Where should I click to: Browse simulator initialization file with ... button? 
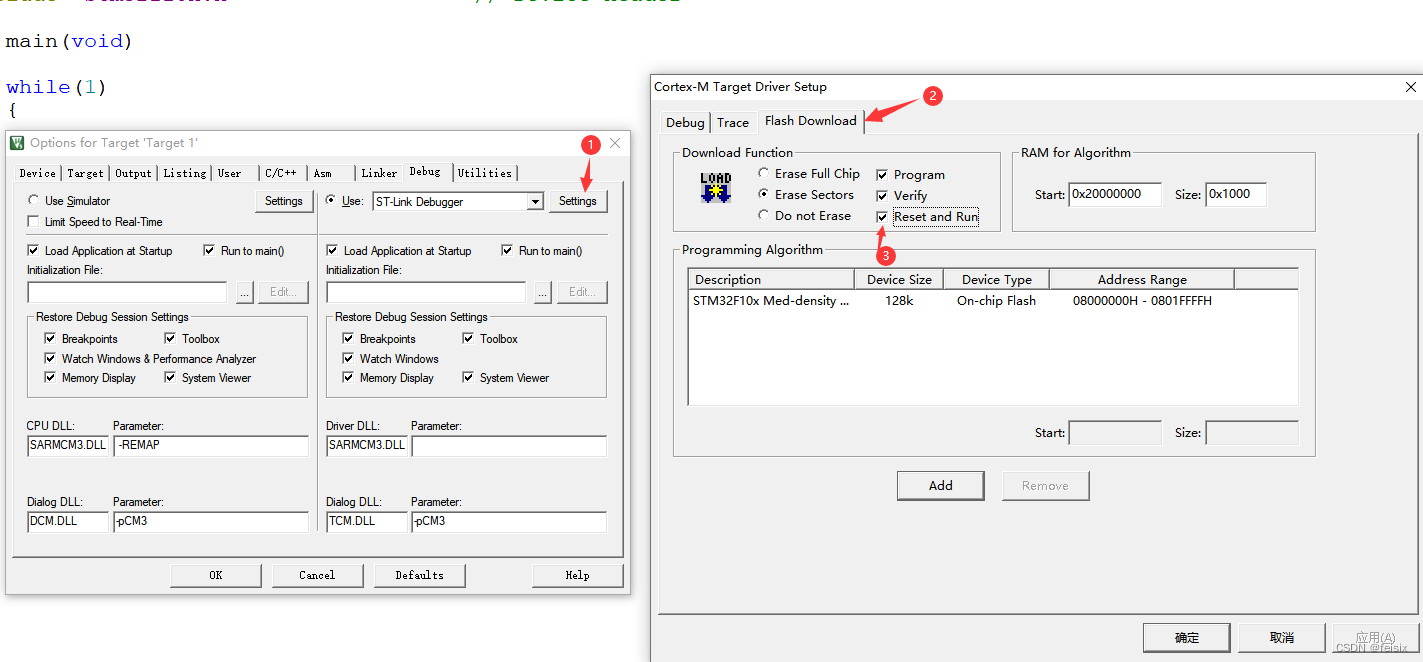[x=245, y=292]
